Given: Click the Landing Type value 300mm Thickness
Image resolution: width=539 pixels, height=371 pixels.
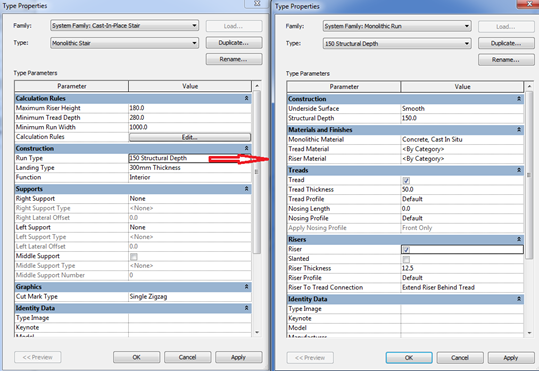Looking at the screenshot, I should pyautogui.click(x=190, y=168).
